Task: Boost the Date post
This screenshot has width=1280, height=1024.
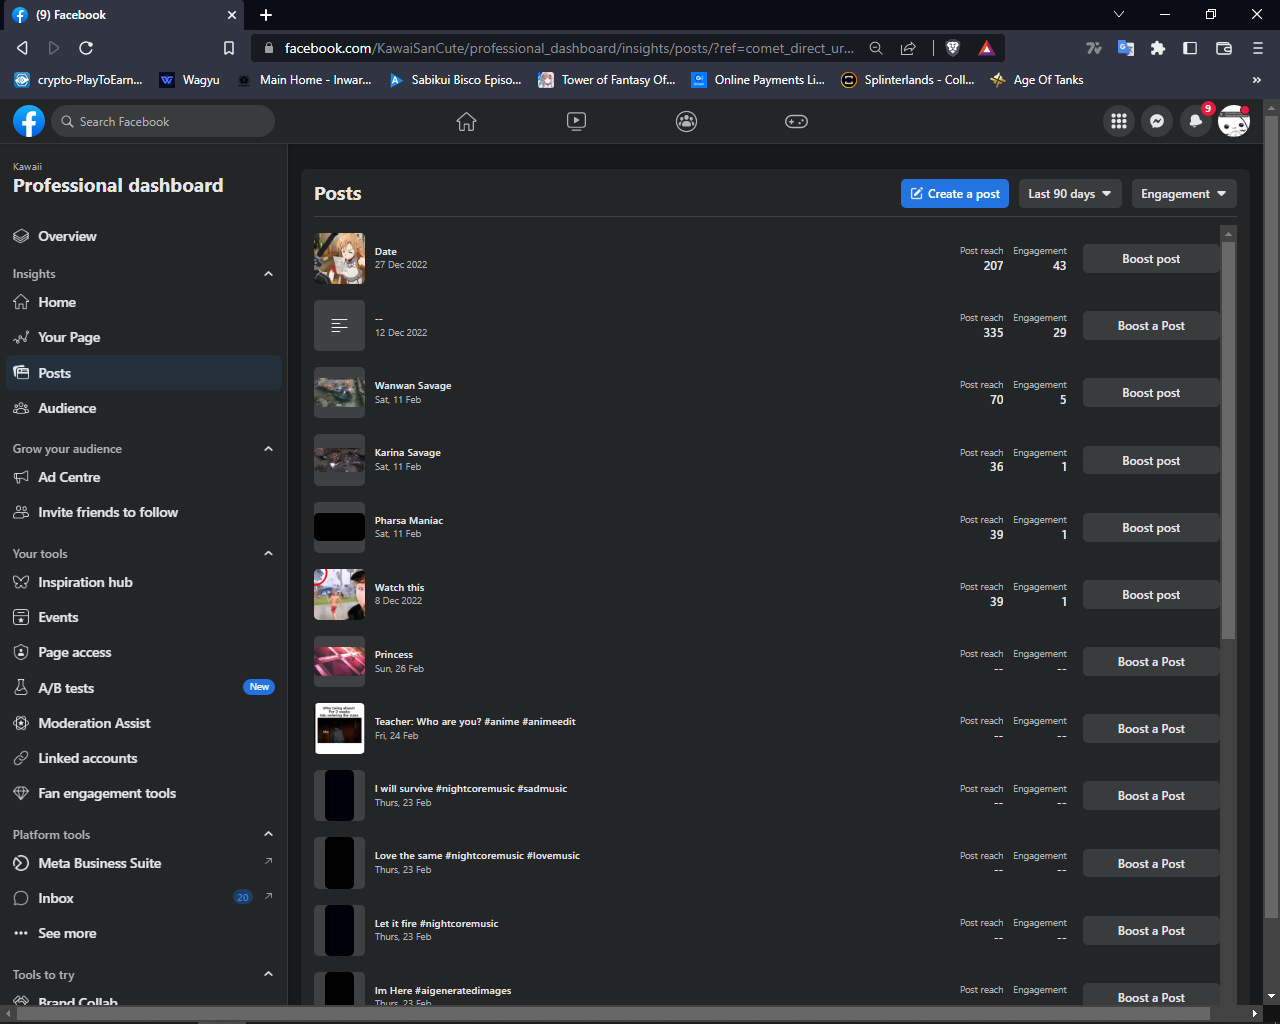Action: click(x=1151, y=259)
